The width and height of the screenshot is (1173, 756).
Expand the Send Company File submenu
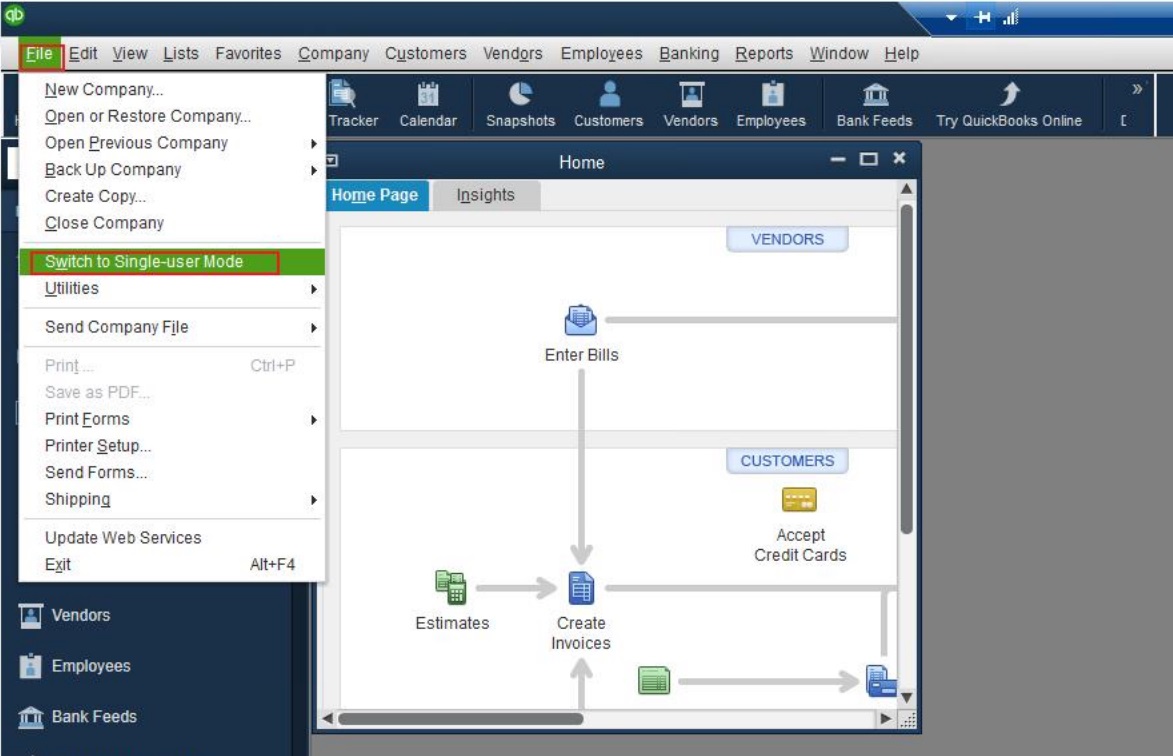pyautogui.click(x=116, y=327)
